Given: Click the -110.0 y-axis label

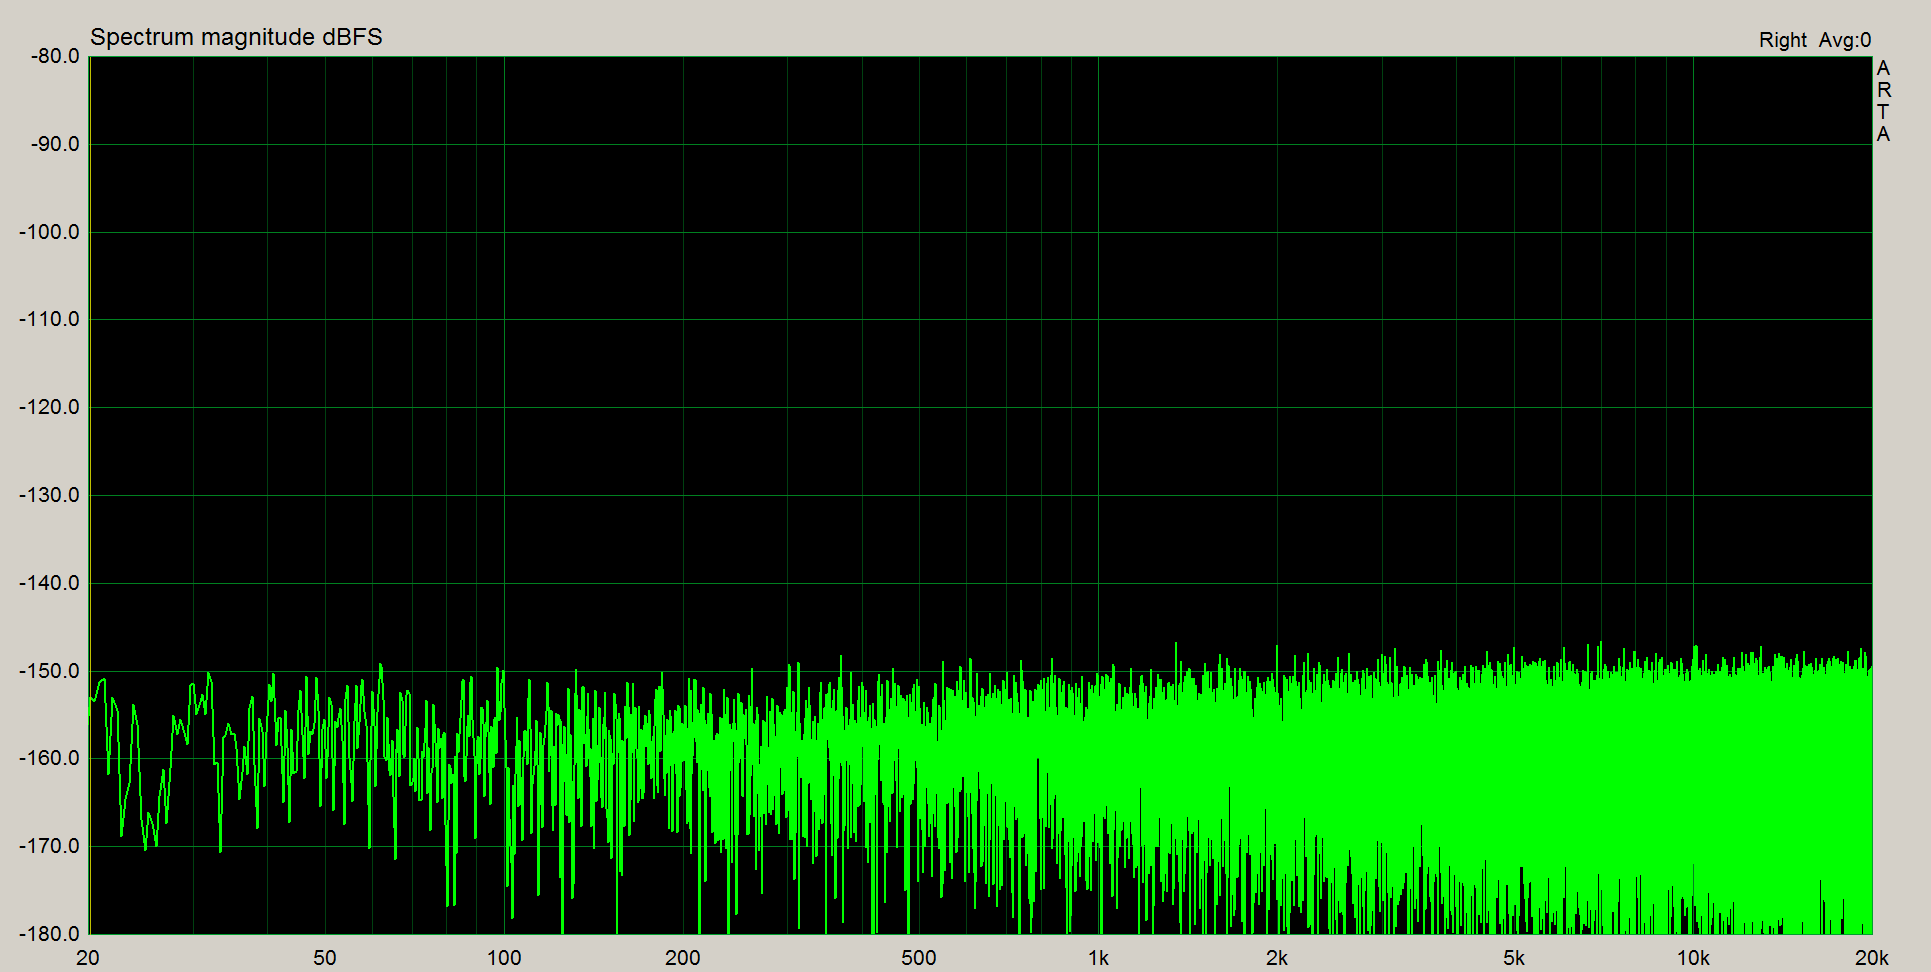Looking at the screenshot, I should 49,319.
